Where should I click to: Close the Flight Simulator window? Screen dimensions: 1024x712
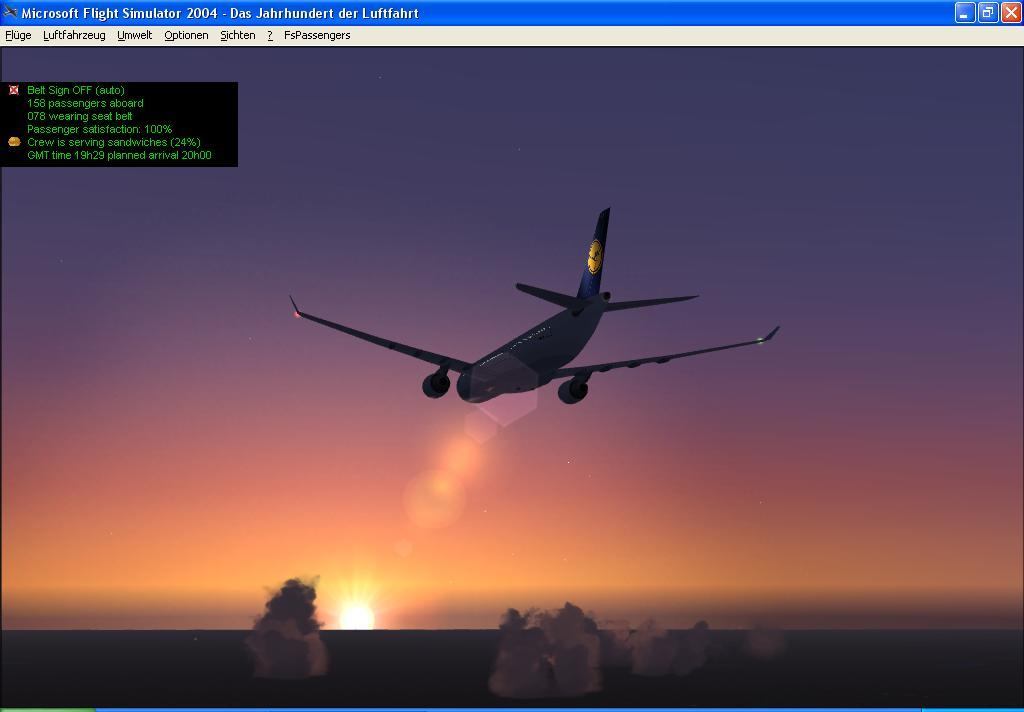click(x=1011, y=12)
